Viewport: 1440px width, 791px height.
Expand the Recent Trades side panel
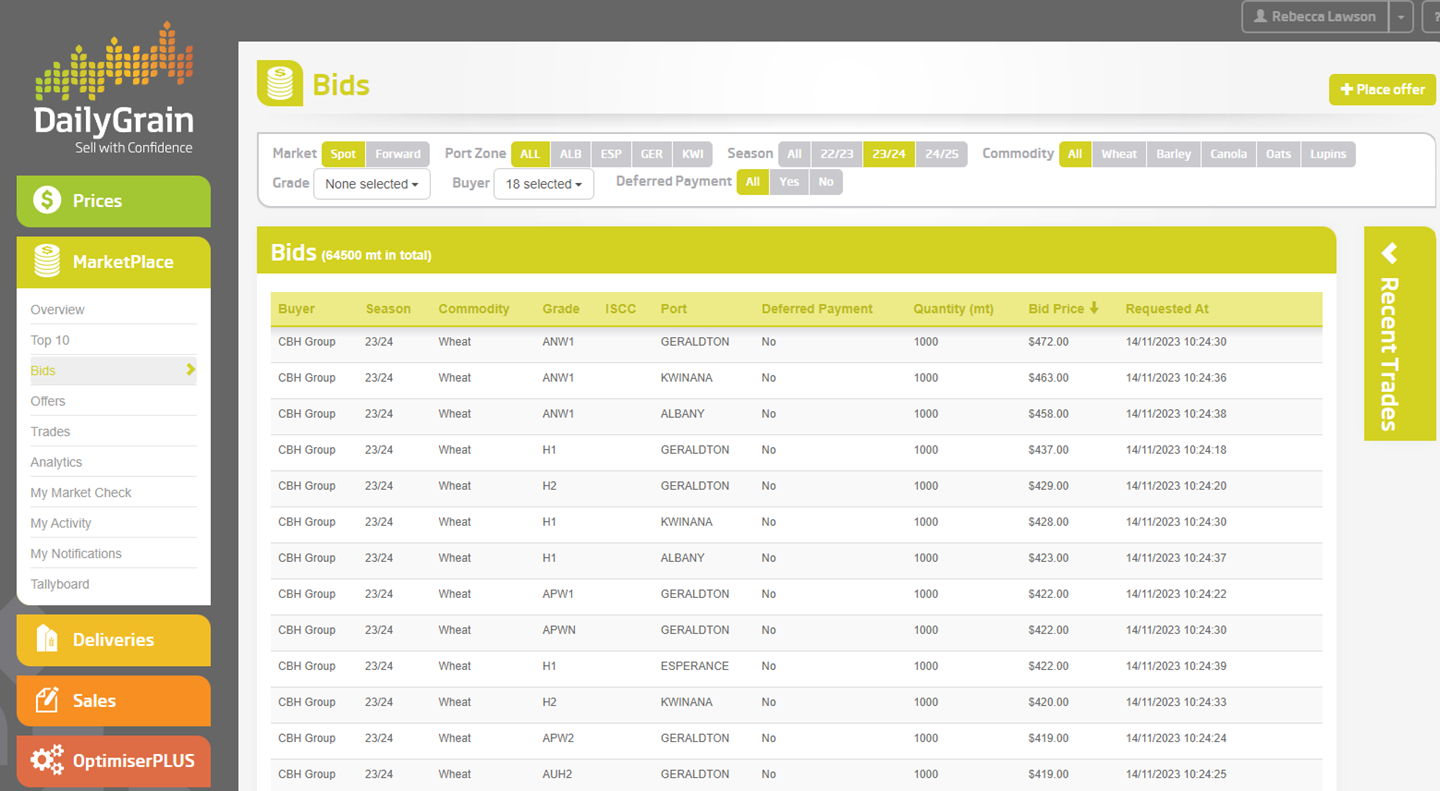tap(1399, 333)
